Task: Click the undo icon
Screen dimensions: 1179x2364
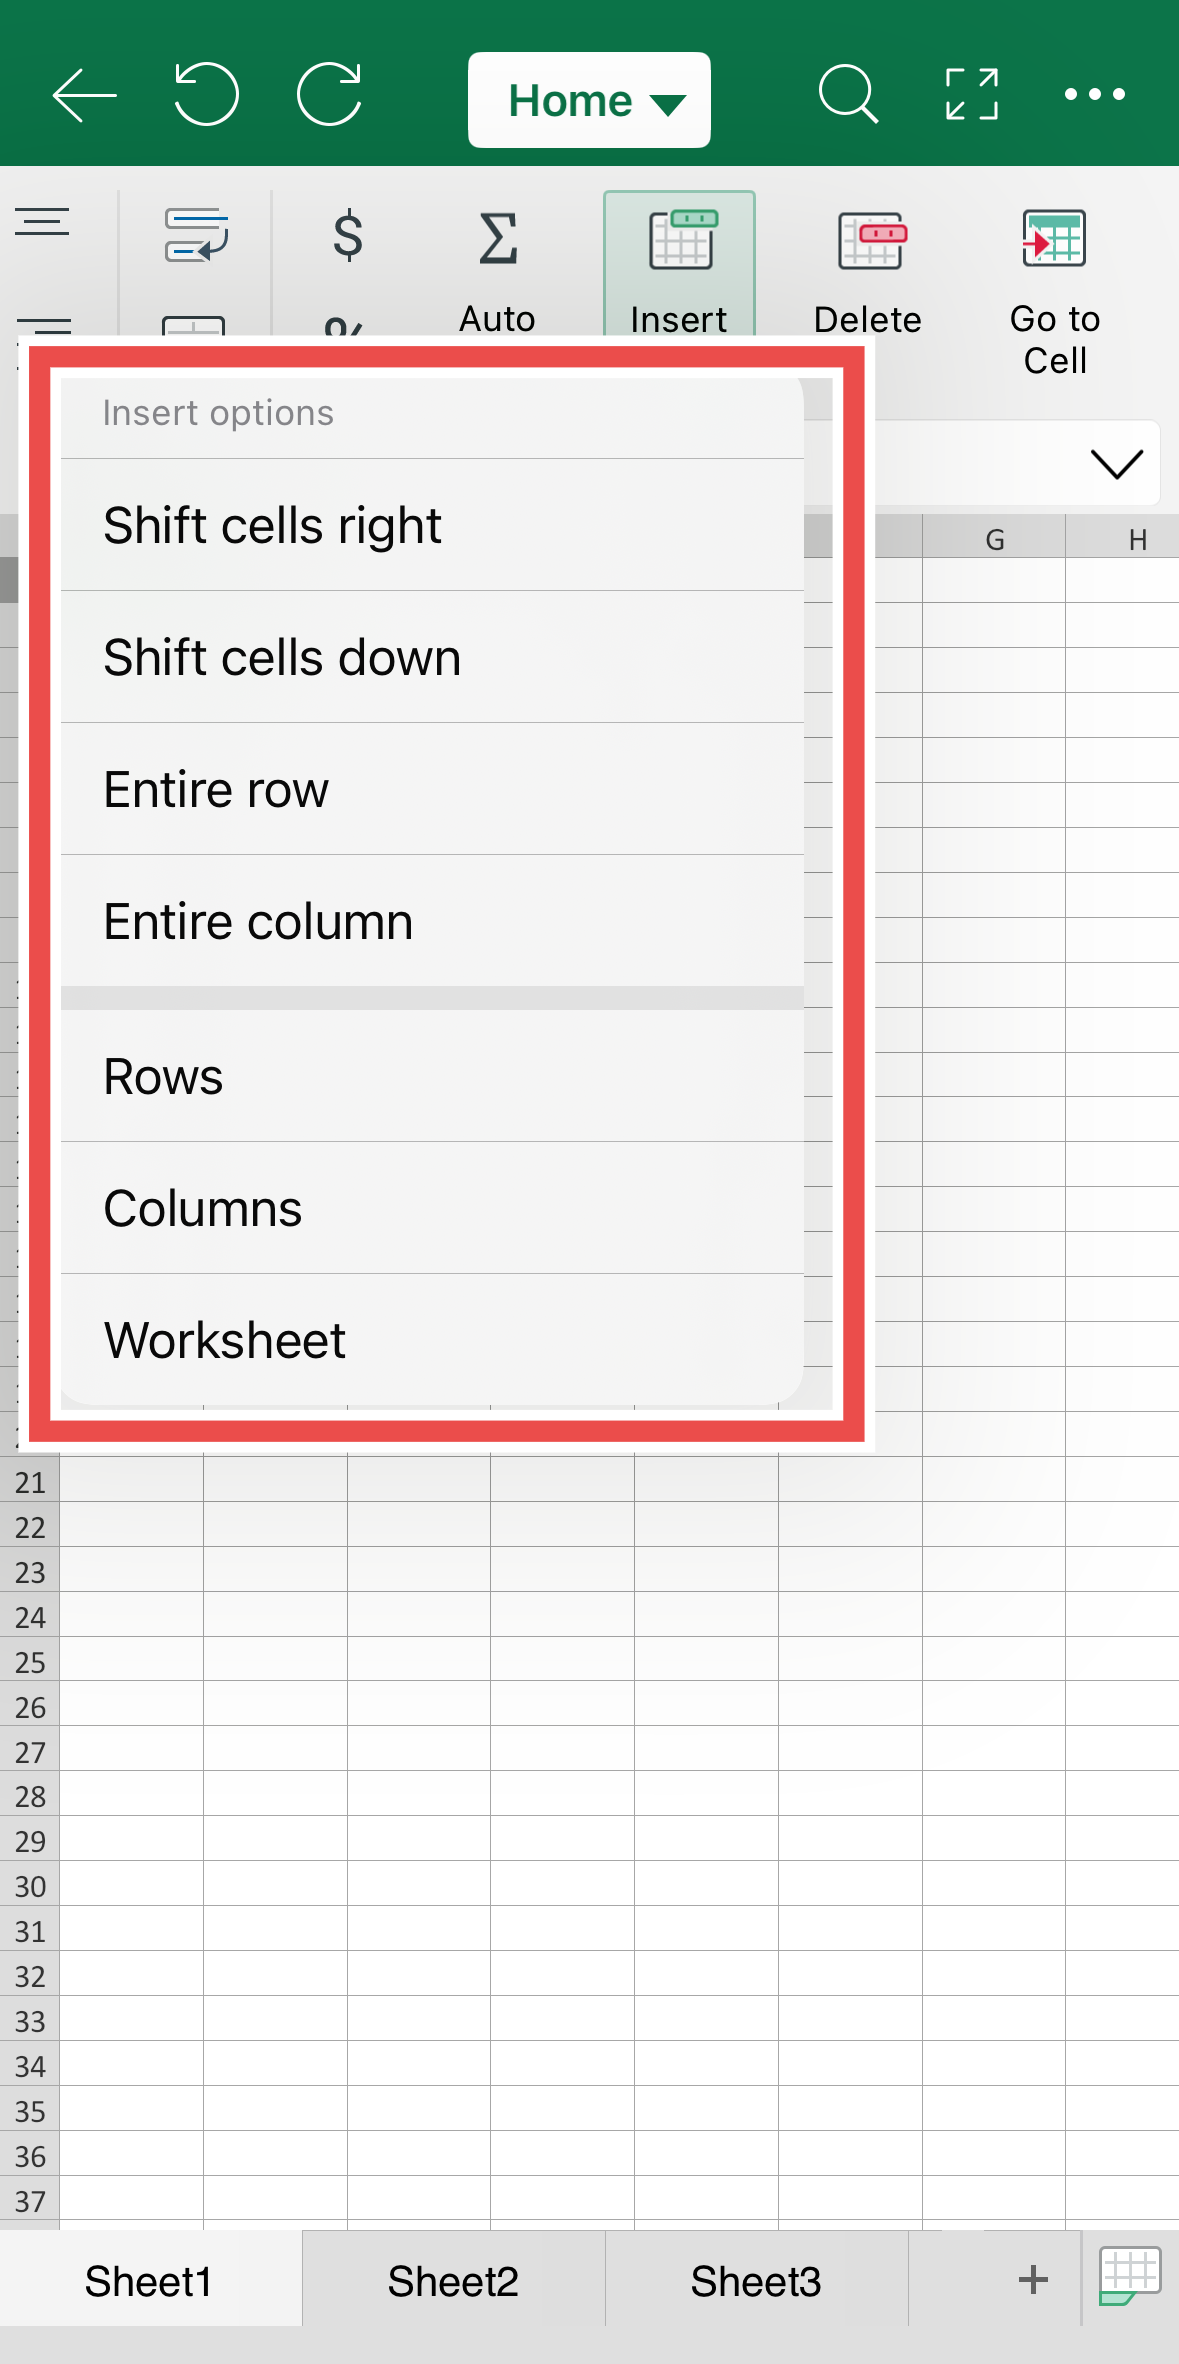Action: [206, 94]
